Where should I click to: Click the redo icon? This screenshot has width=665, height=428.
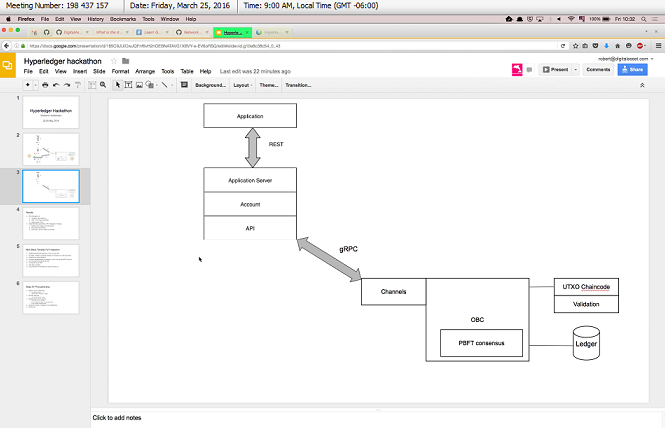click(x=67, y=85)
